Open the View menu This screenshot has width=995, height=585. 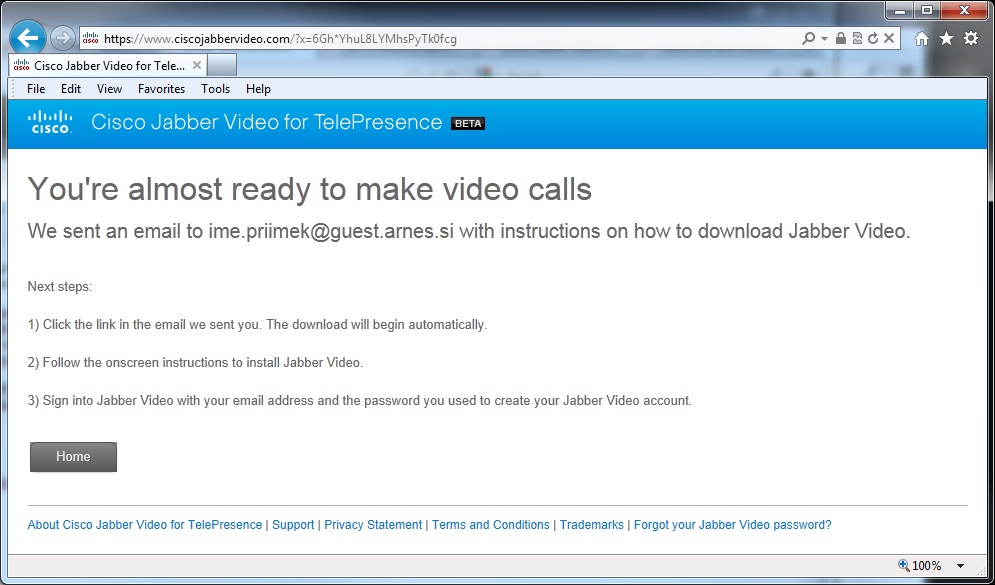(109, 89)
